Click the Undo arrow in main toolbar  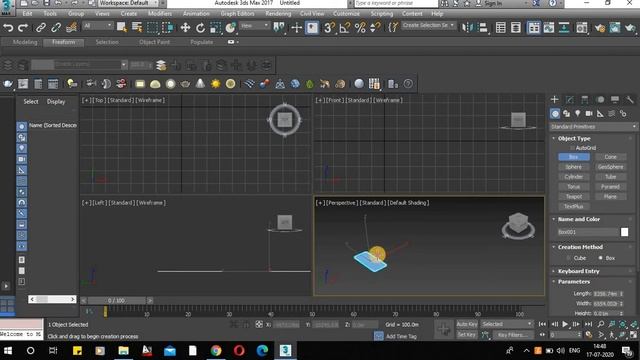point(8,28)
